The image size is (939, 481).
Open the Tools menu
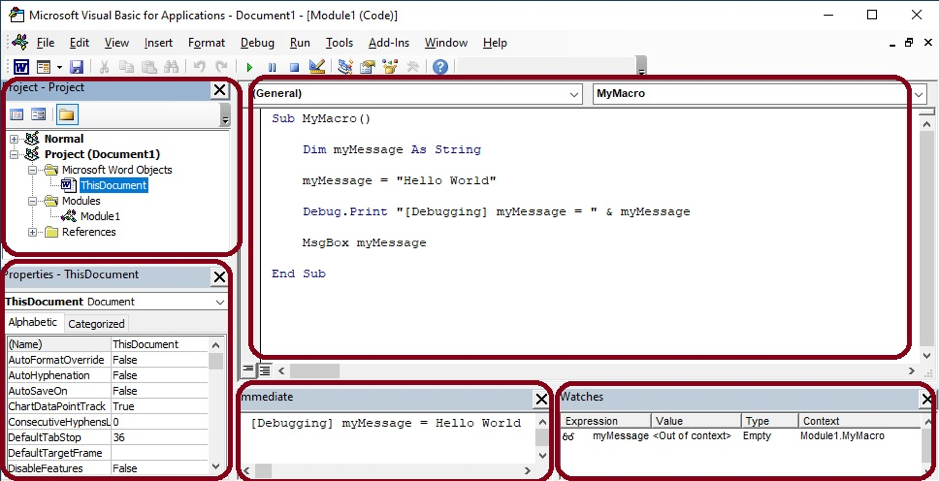pos(340,43)
